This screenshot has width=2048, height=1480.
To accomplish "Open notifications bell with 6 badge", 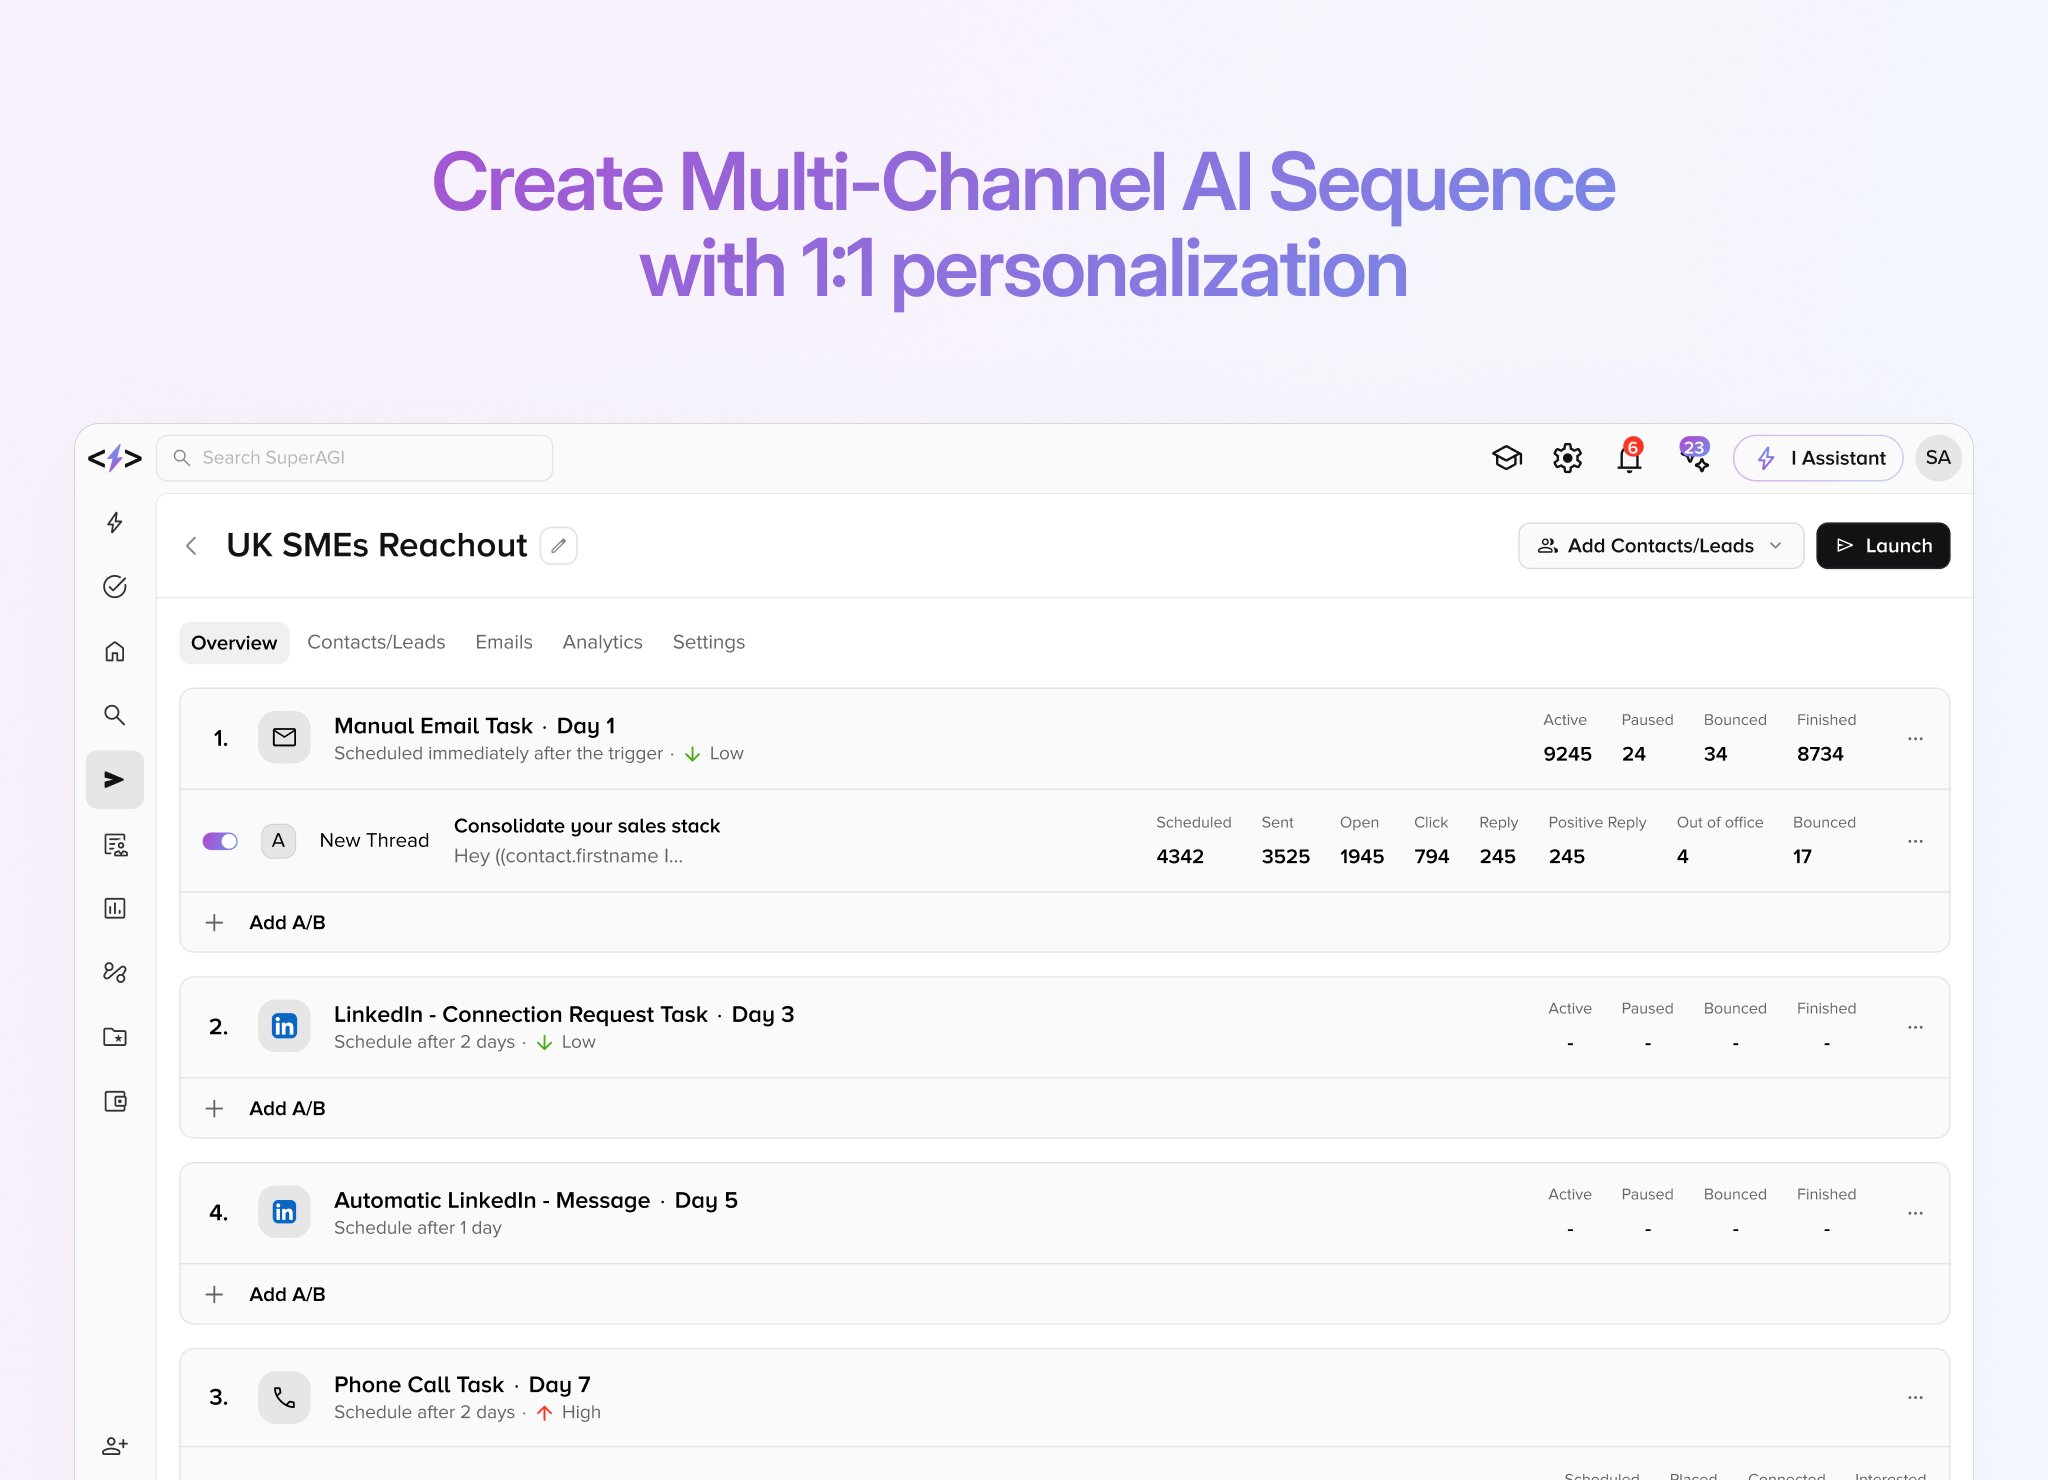I will pyautogui.click(x=1629, y=456).
